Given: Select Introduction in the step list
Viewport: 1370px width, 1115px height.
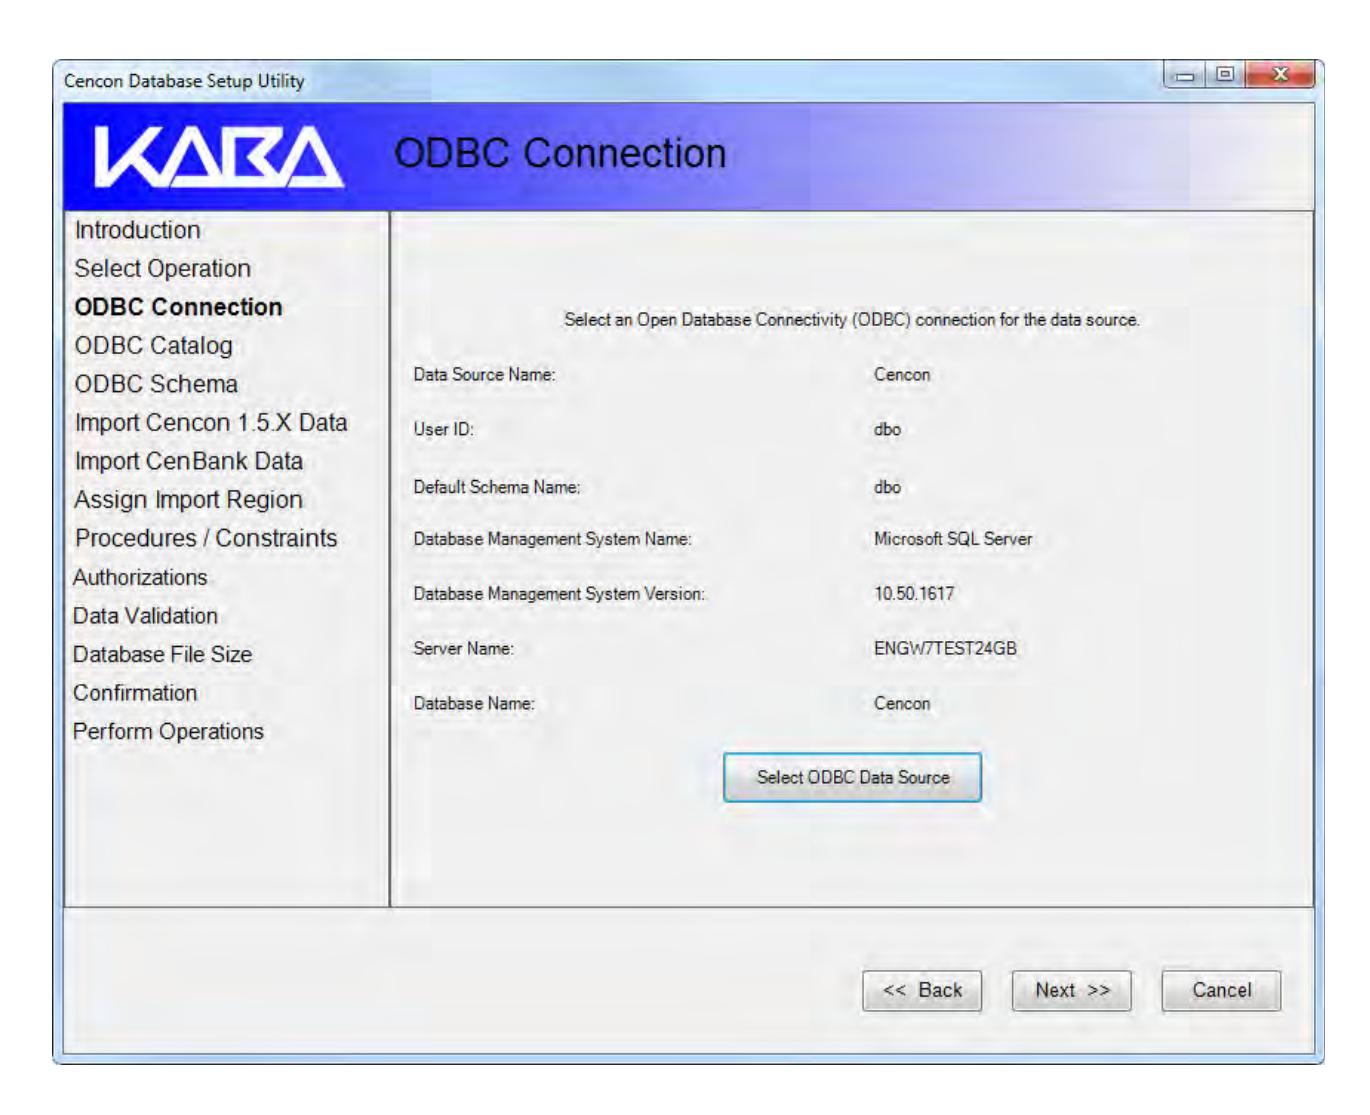Looking at the screenshot, I should click(x=137, y=230).
